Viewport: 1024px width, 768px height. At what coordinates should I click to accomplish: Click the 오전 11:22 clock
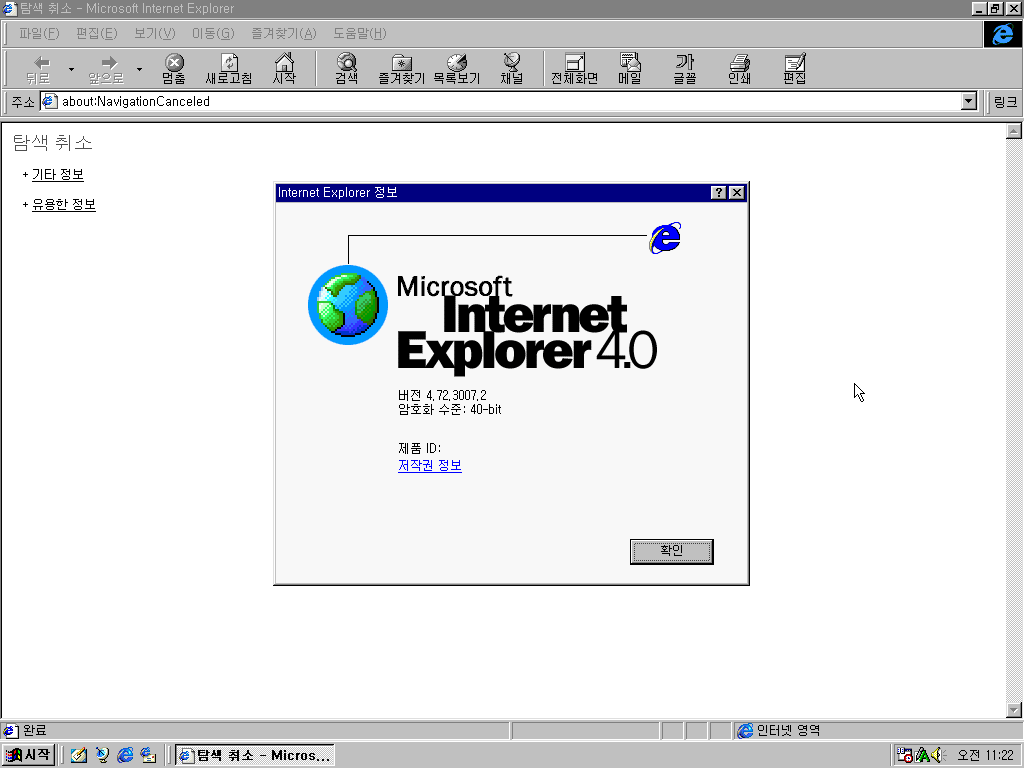point(985,755)
